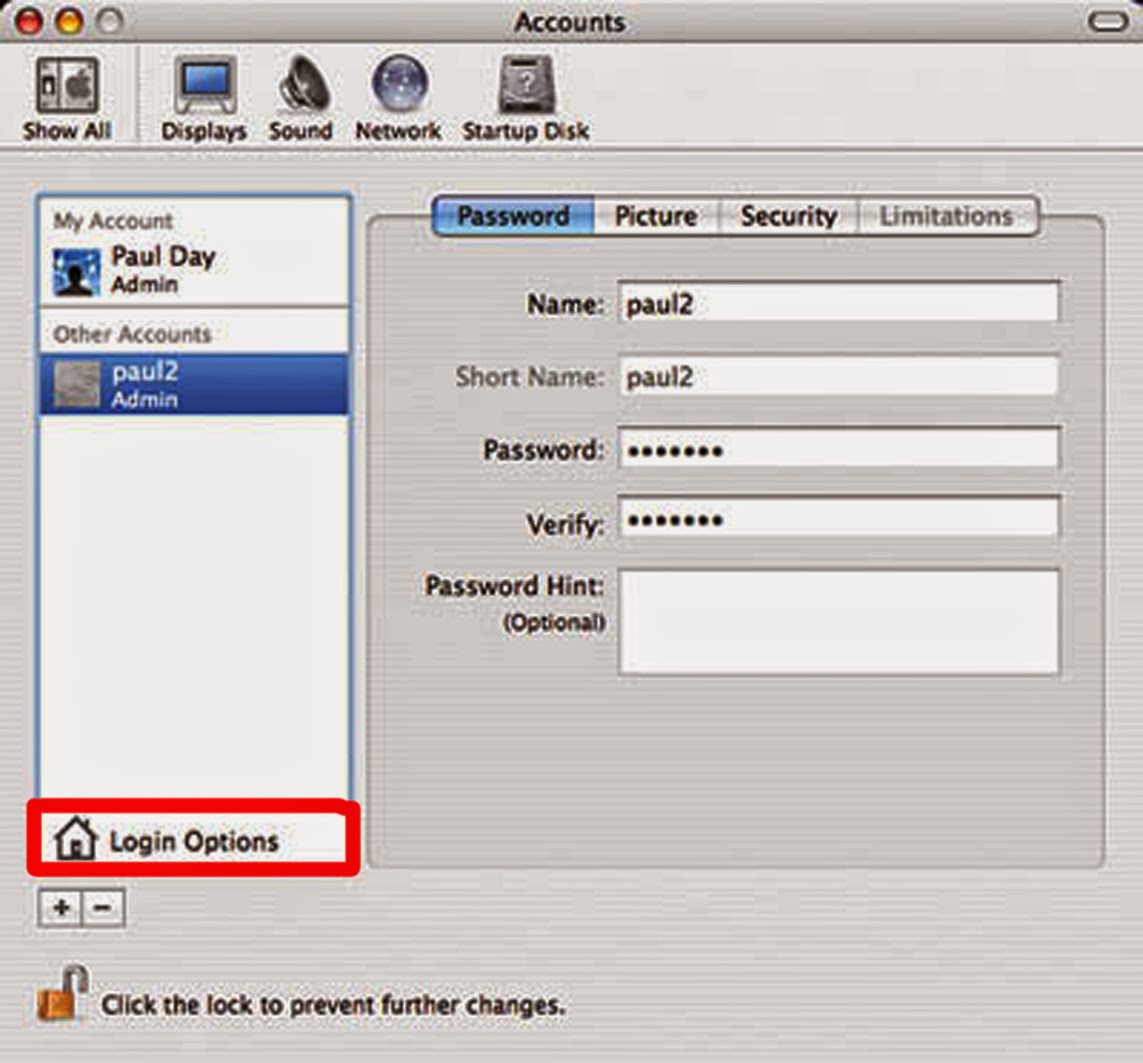1143x1063 pixels.
Task: Click into the Password Hint field
Action: pos(840,620)
